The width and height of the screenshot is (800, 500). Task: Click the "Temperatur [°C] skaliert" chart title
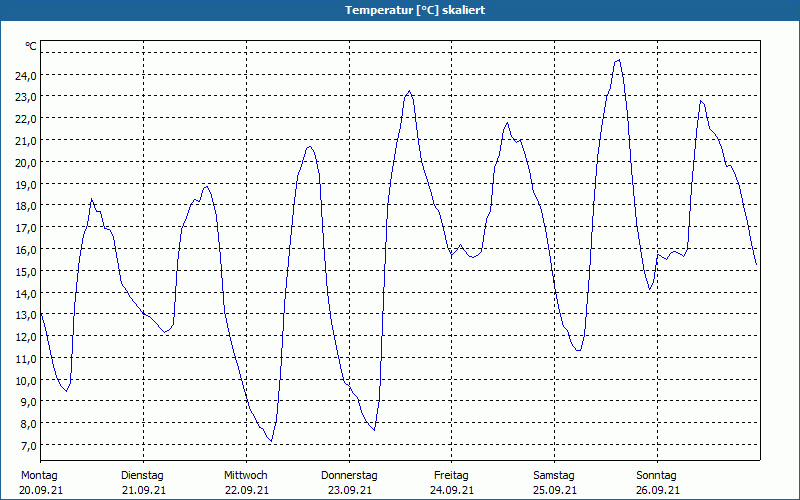(x=400, y=10)
